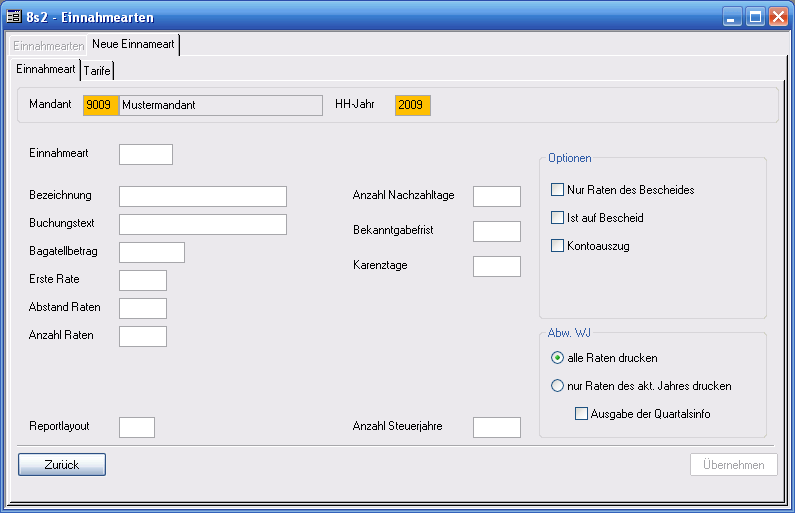The height and width of the screenshot is (513, 795).
Task: Click the Übernehmen button
Action: (733, 464)
